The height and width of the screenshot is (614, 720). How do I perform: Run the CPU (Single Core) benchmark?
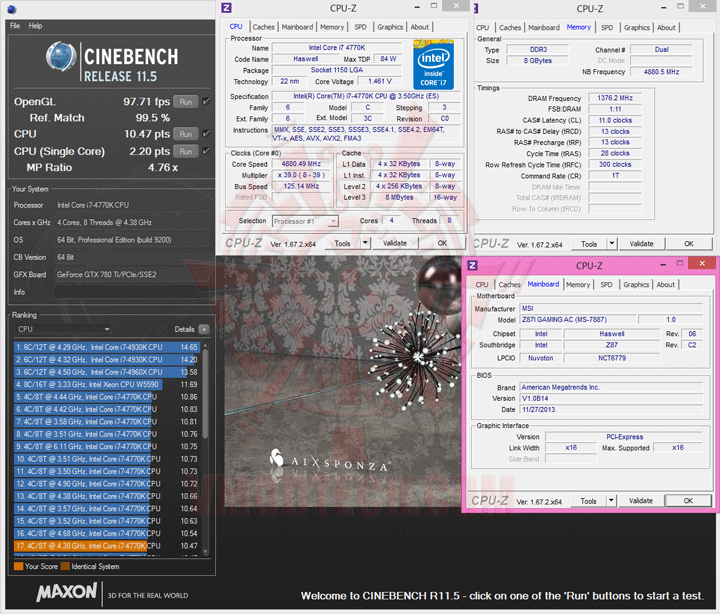[186, 151]
